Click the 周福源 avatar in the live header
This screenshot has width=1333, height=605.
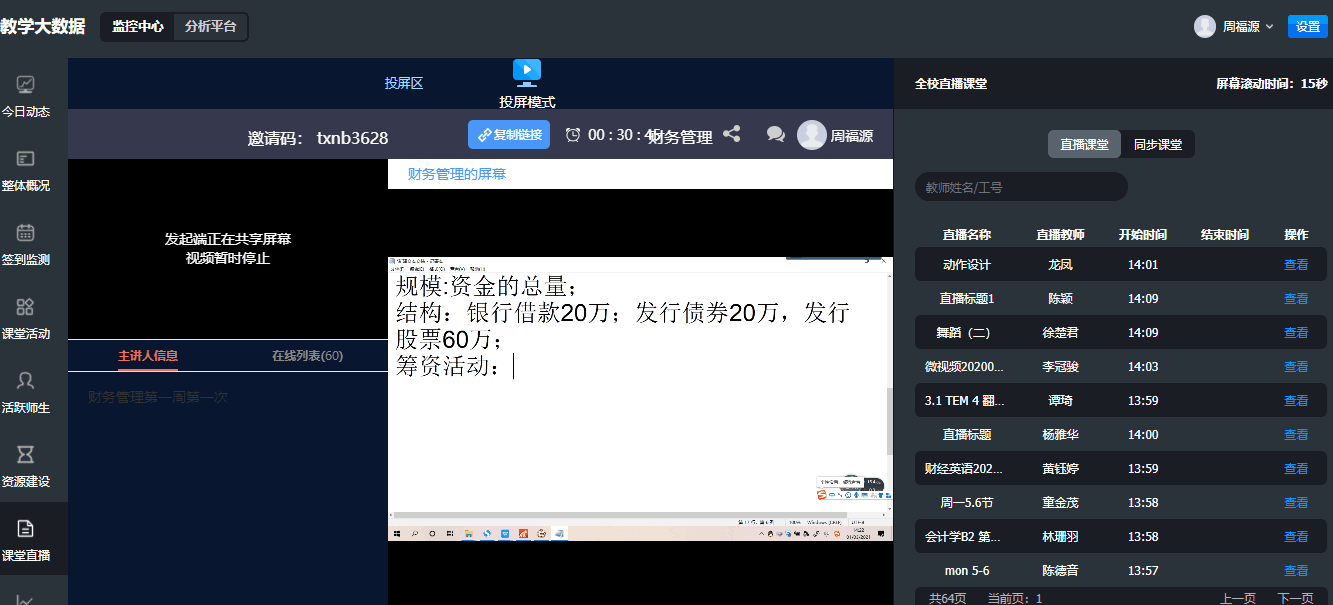pyautogui.click(x=811, y=135)
